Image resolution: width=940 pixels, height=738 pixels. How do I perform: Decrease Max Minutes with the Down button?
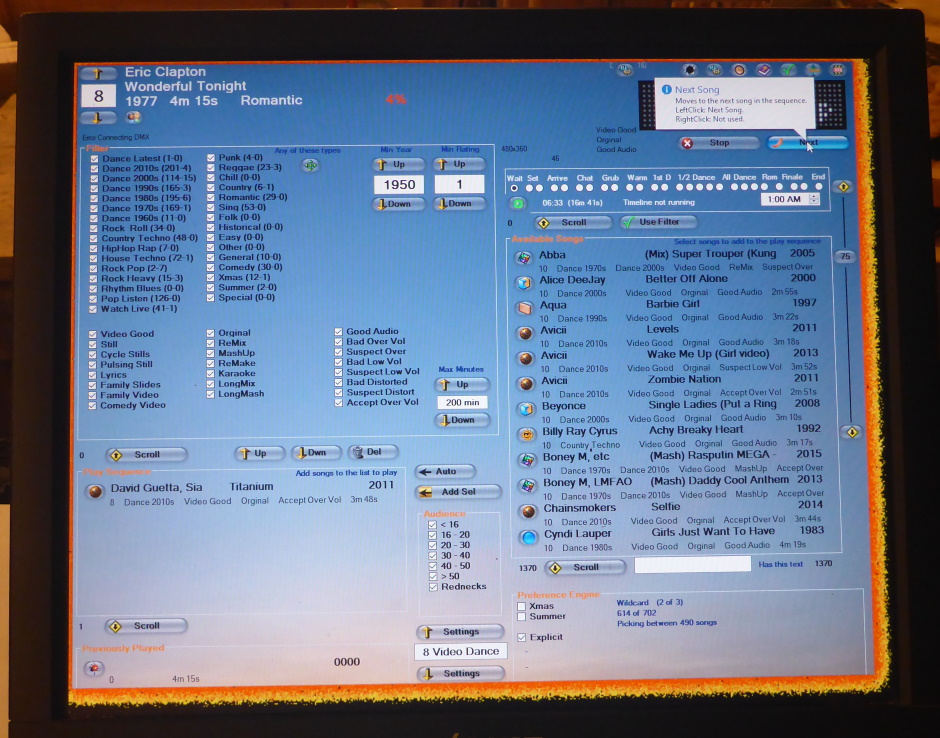pyautogui.click(x=461, y=420)
